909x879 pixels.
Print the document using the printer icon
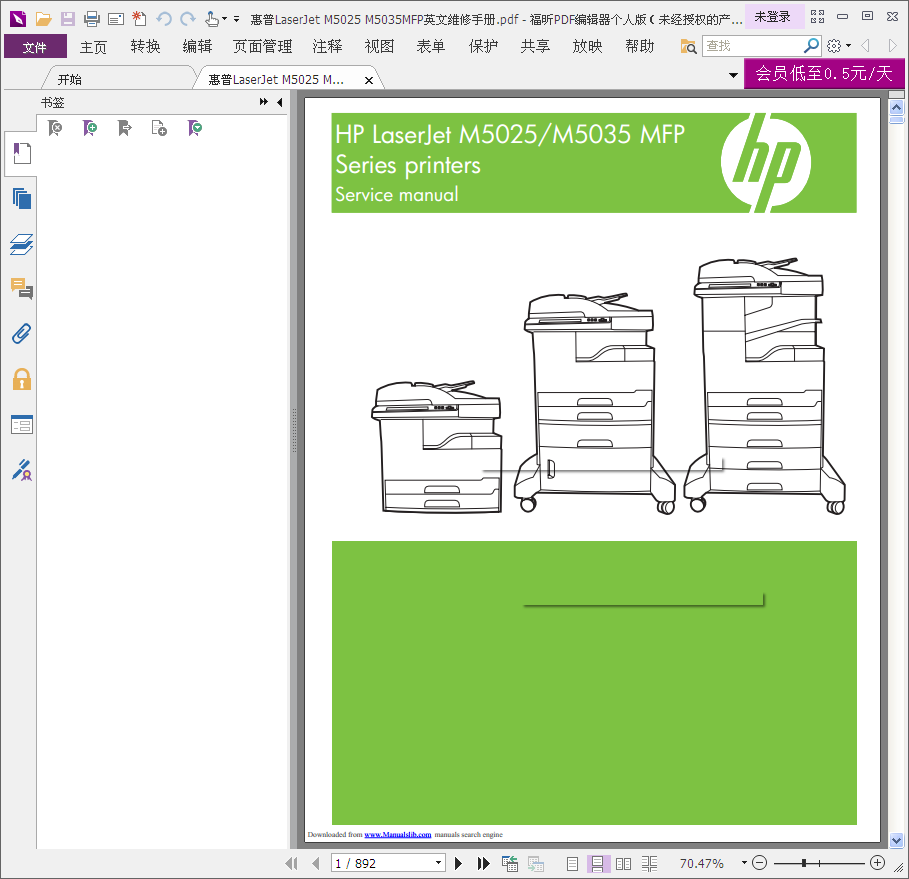pos(92,19)
